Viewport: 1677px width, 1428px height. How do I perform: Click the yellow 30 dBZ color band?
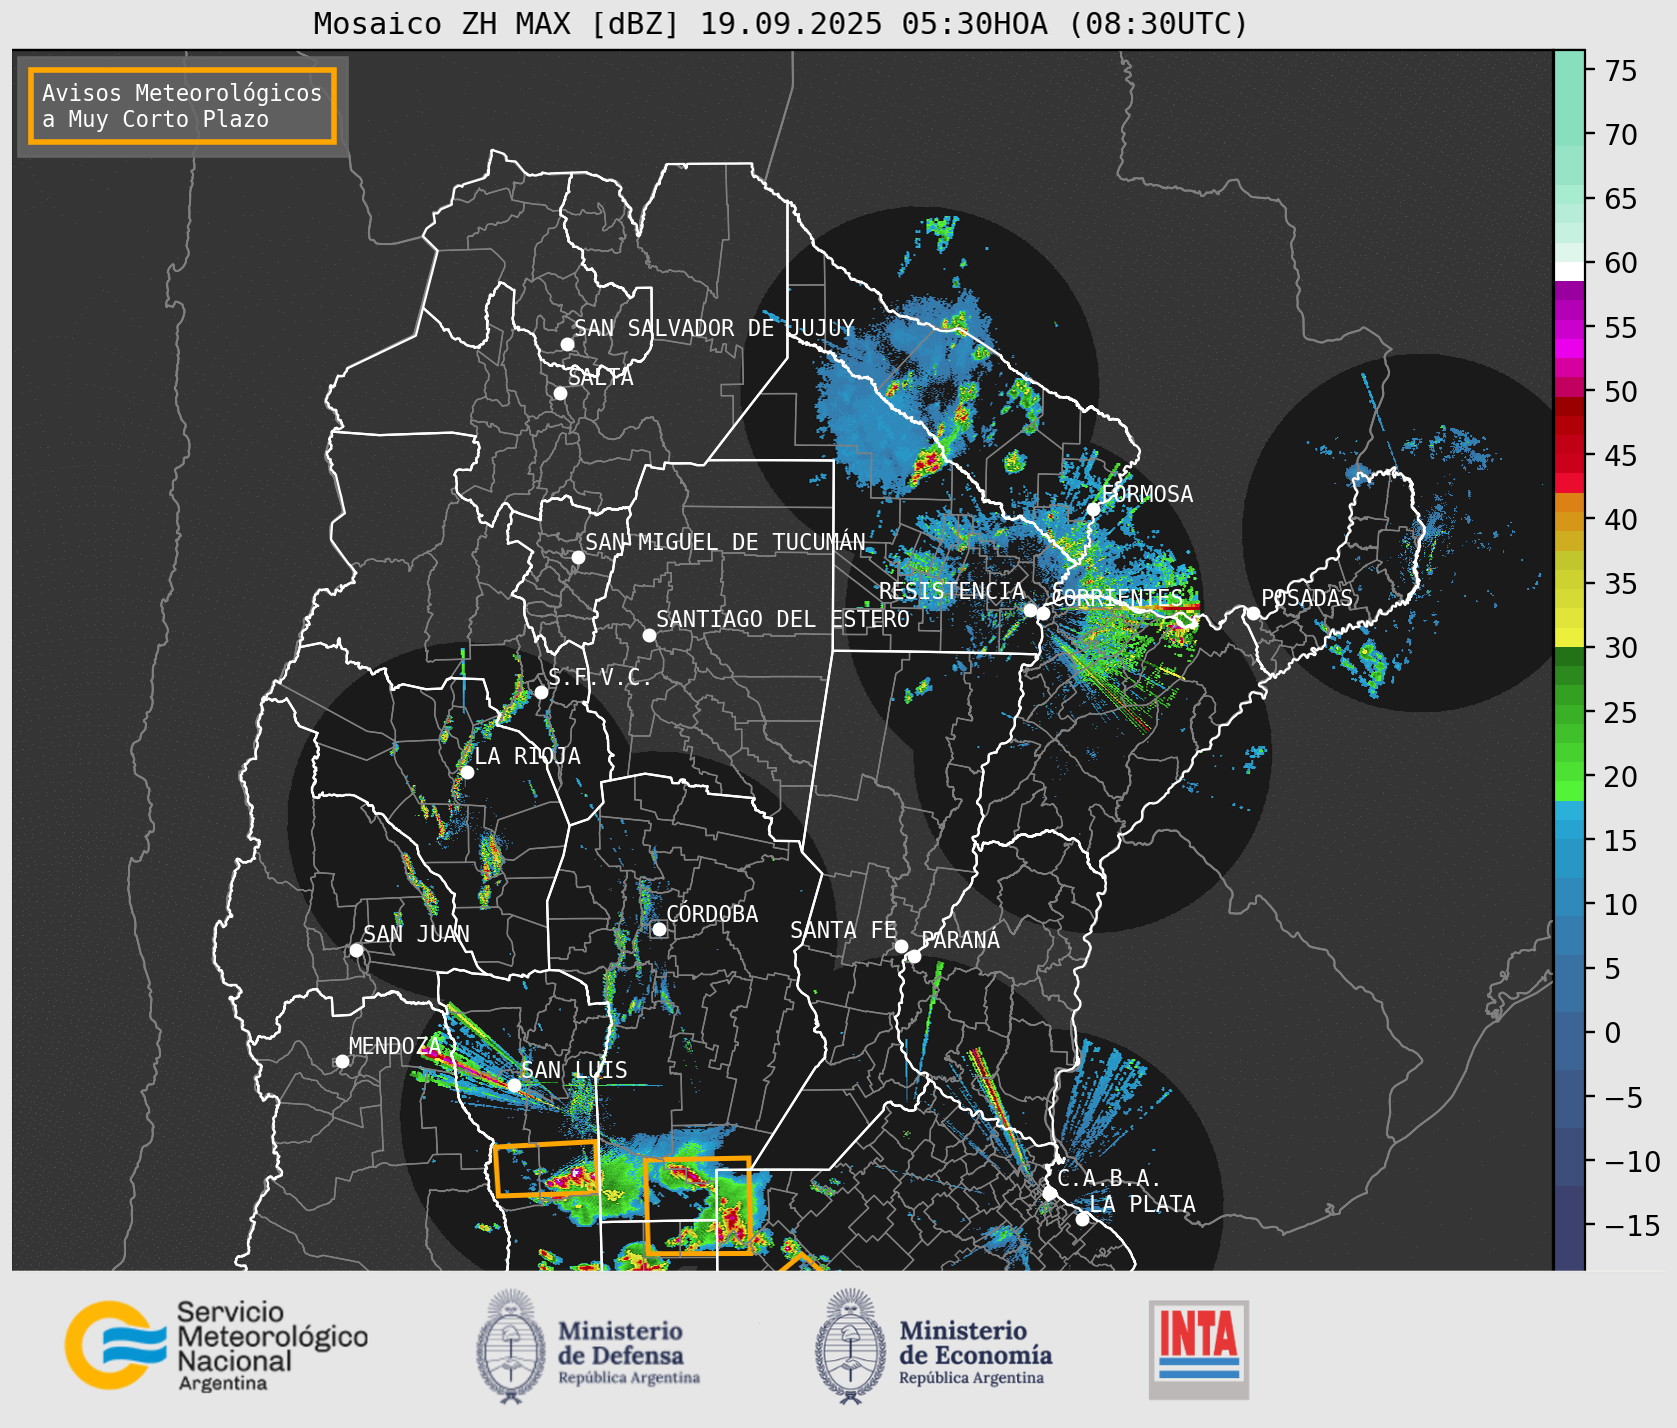pyautogui.click(x=1569, y=637)
